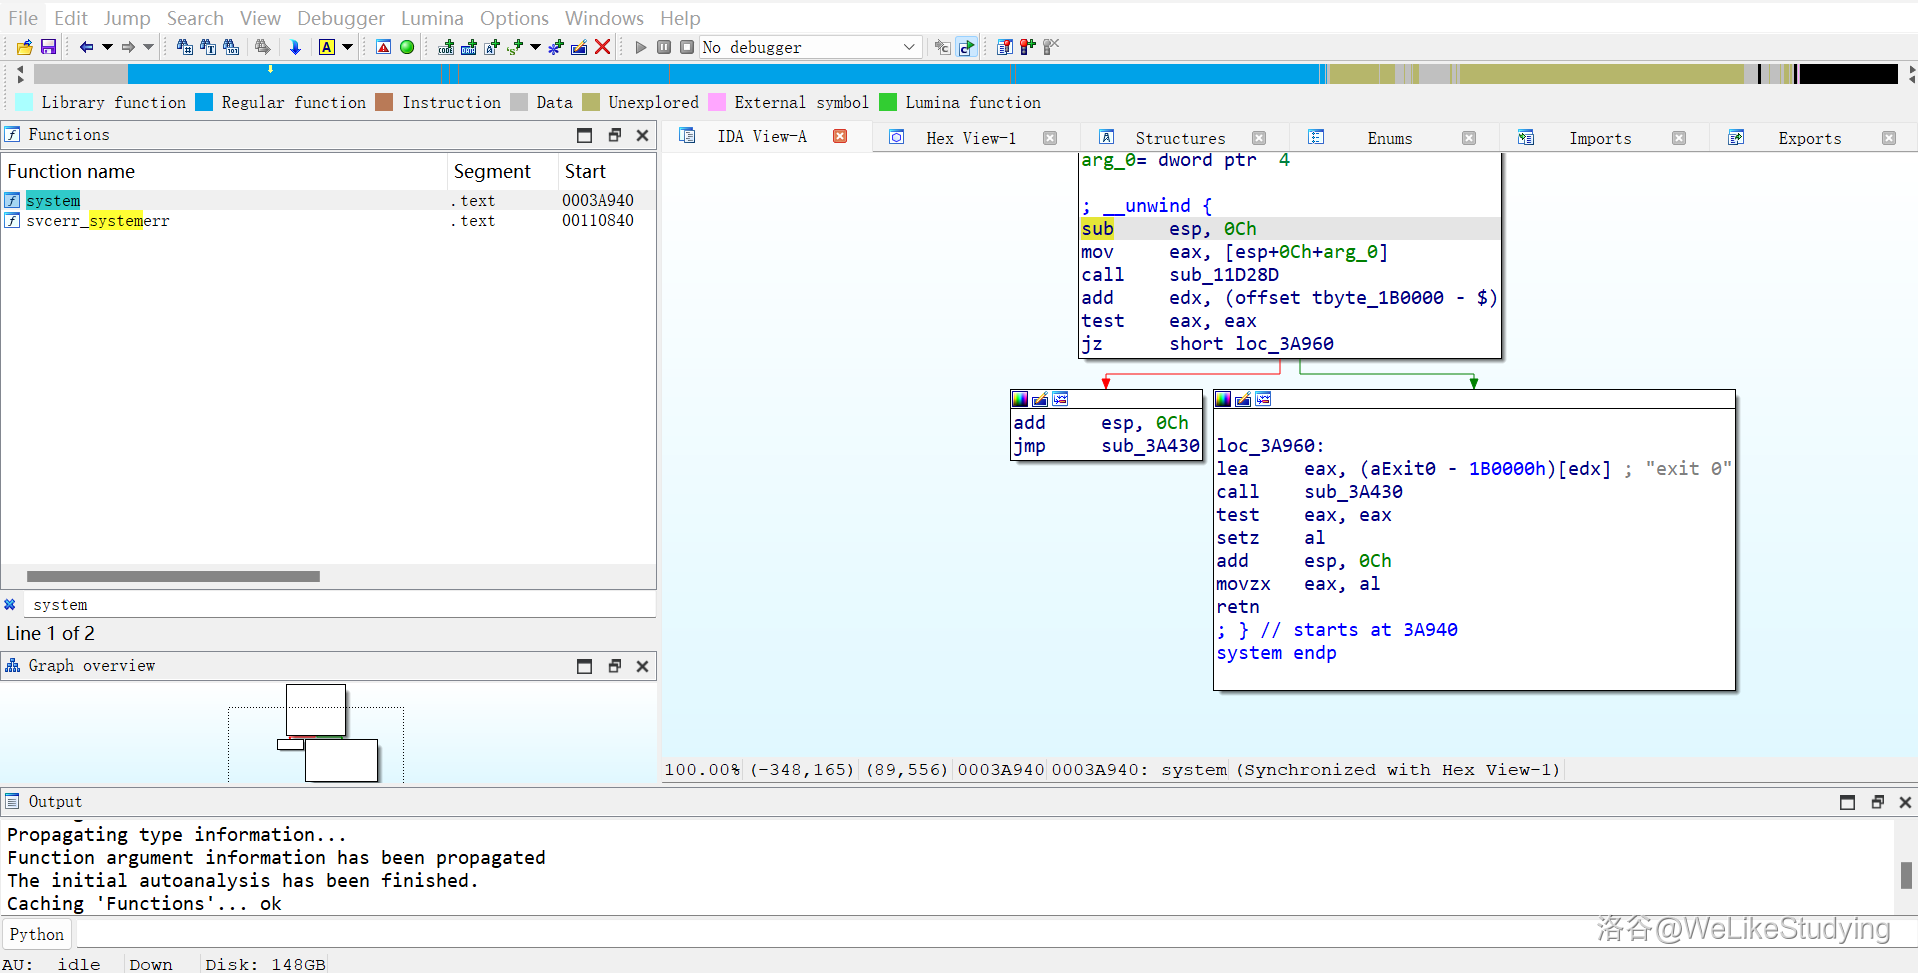
Task: Open the debugger selection dropdown
Action: pyautogui.click(x=908, y=47)
